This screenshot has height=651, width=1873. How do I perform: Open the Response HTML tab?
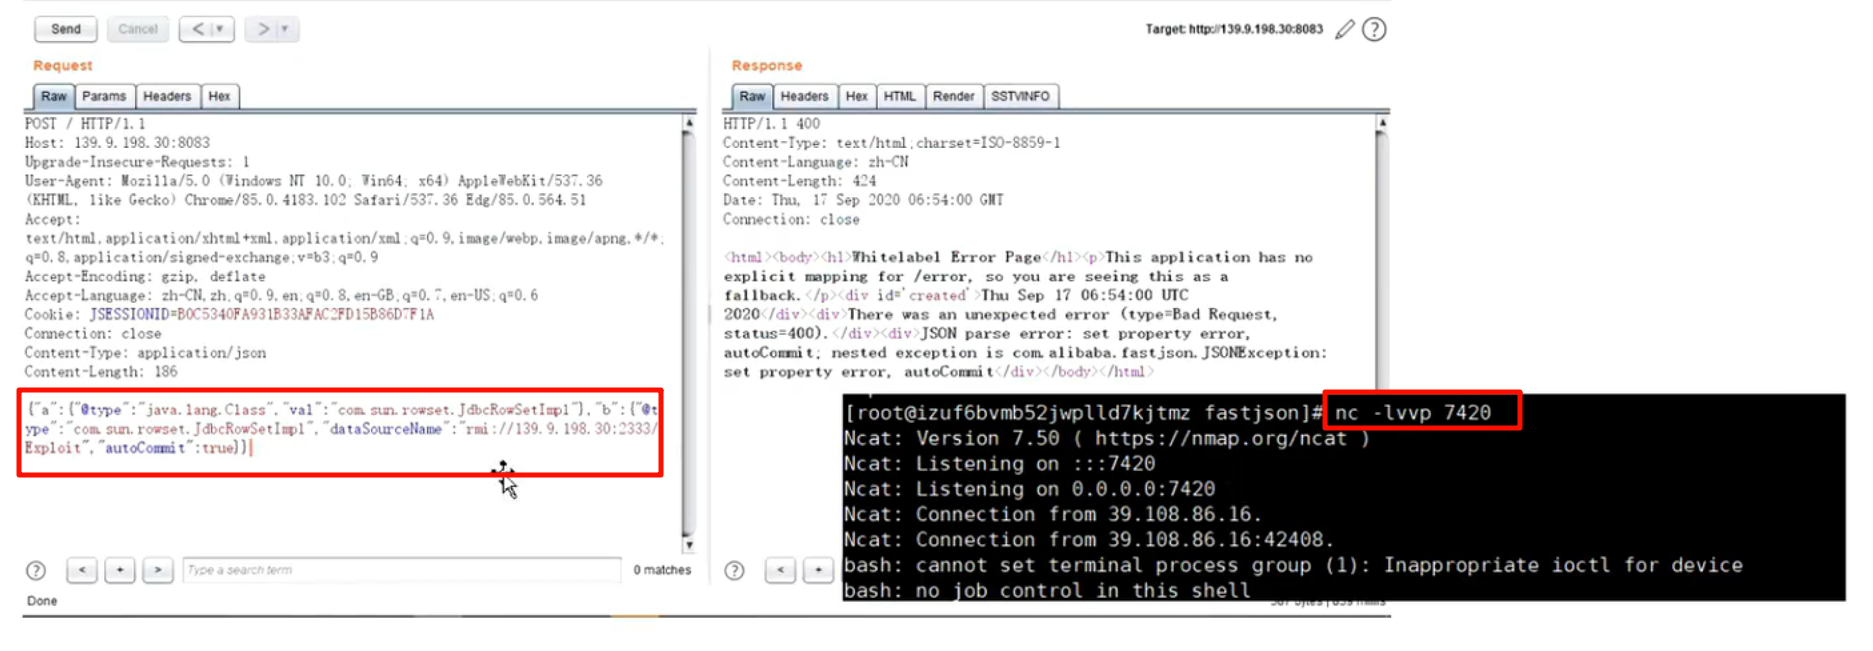coord(900,96)
